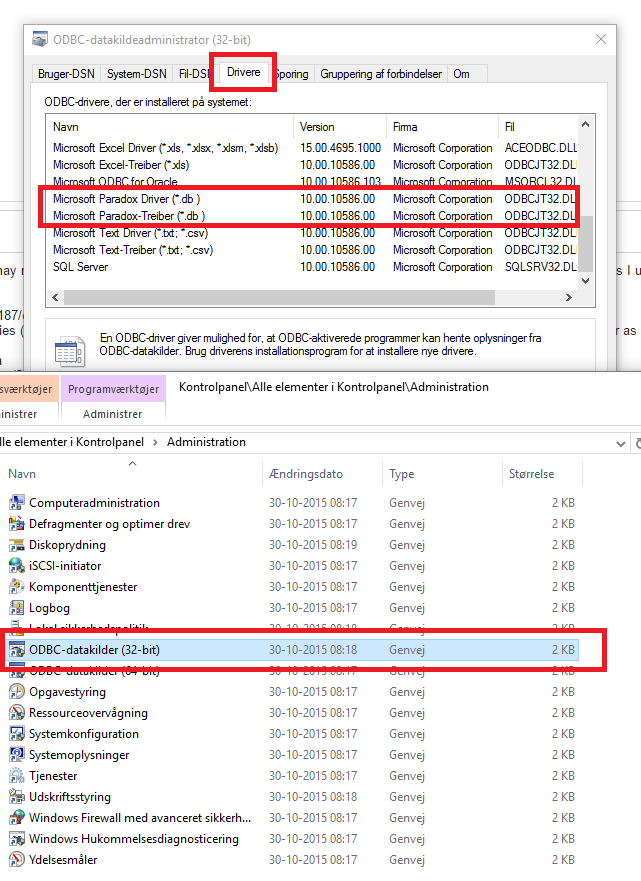Close the ODBC-datakildeadministrator dialog
The image size is (641, 881).
(600, 39)
